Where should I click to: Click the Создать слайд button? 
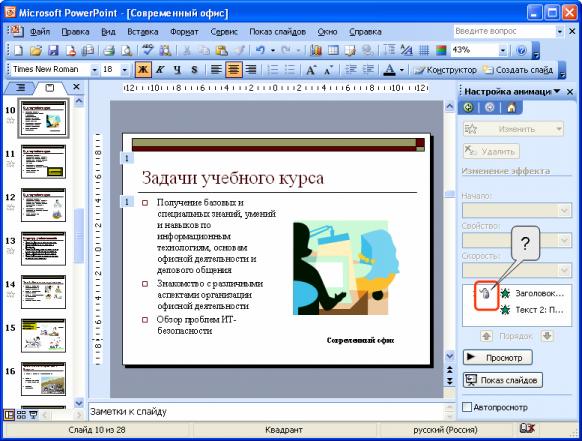tap(518, 70)
